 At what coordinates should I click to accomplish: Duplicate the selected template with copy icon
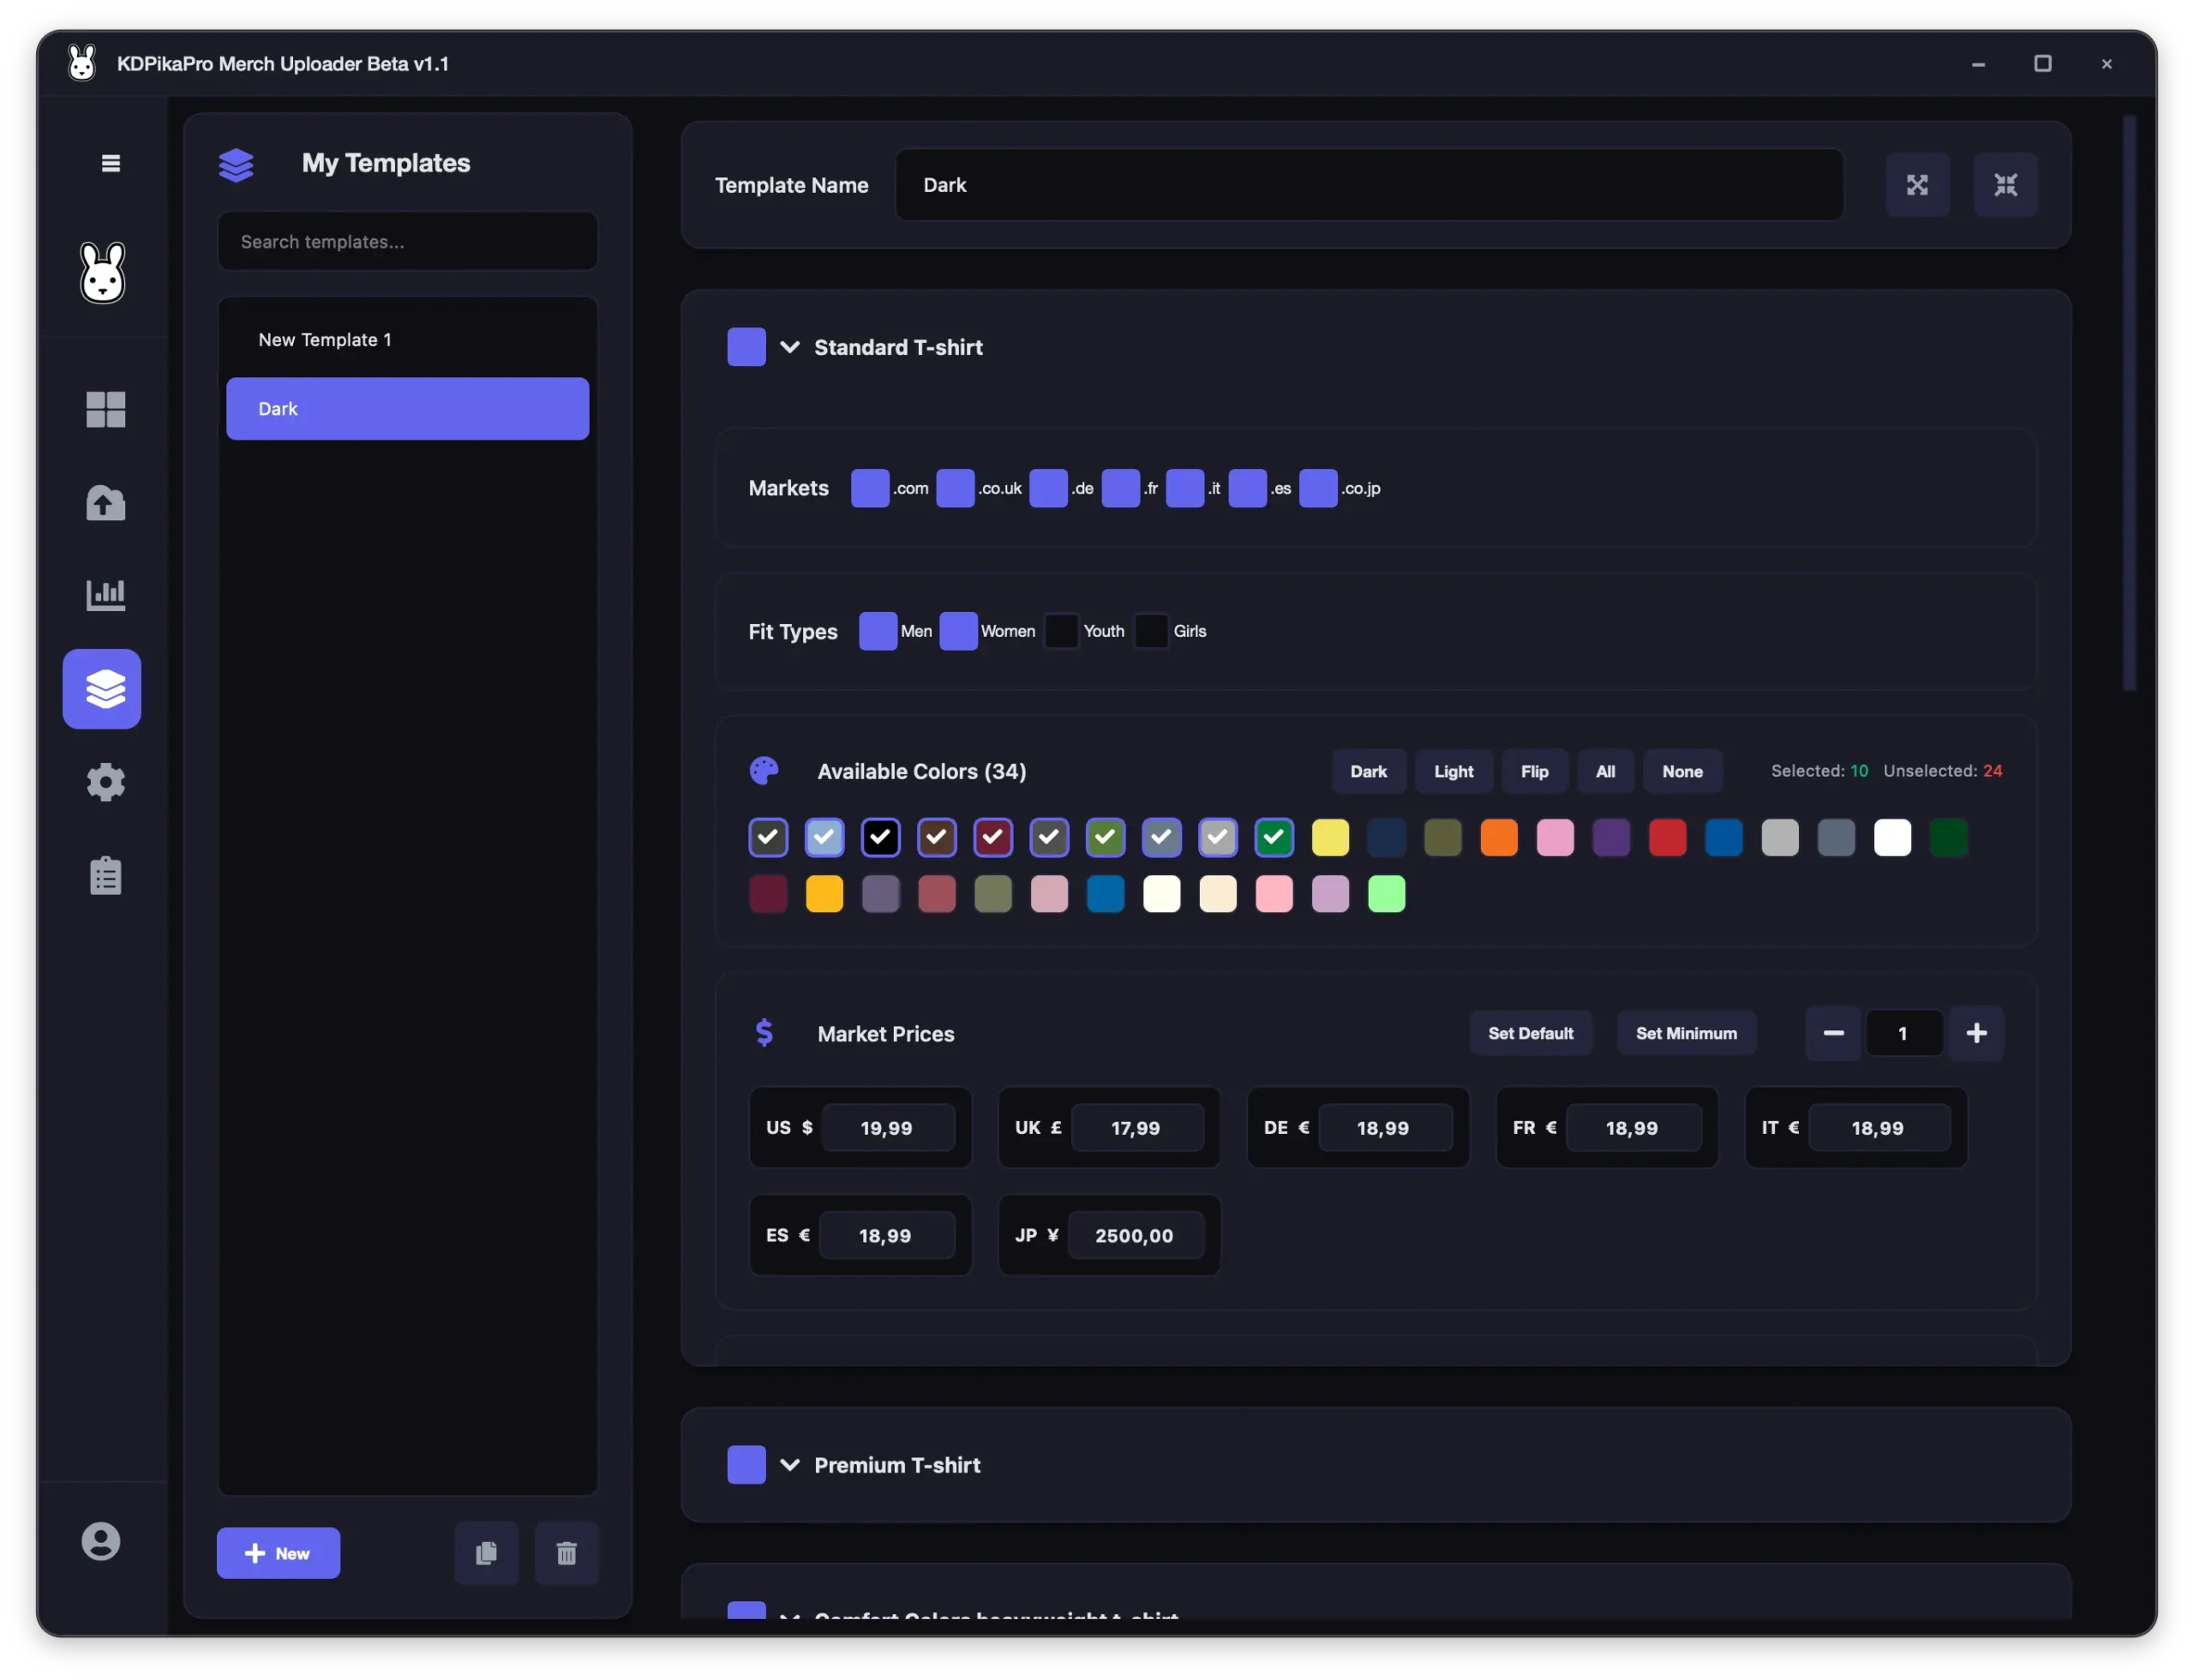click(x=486, y=1553)
